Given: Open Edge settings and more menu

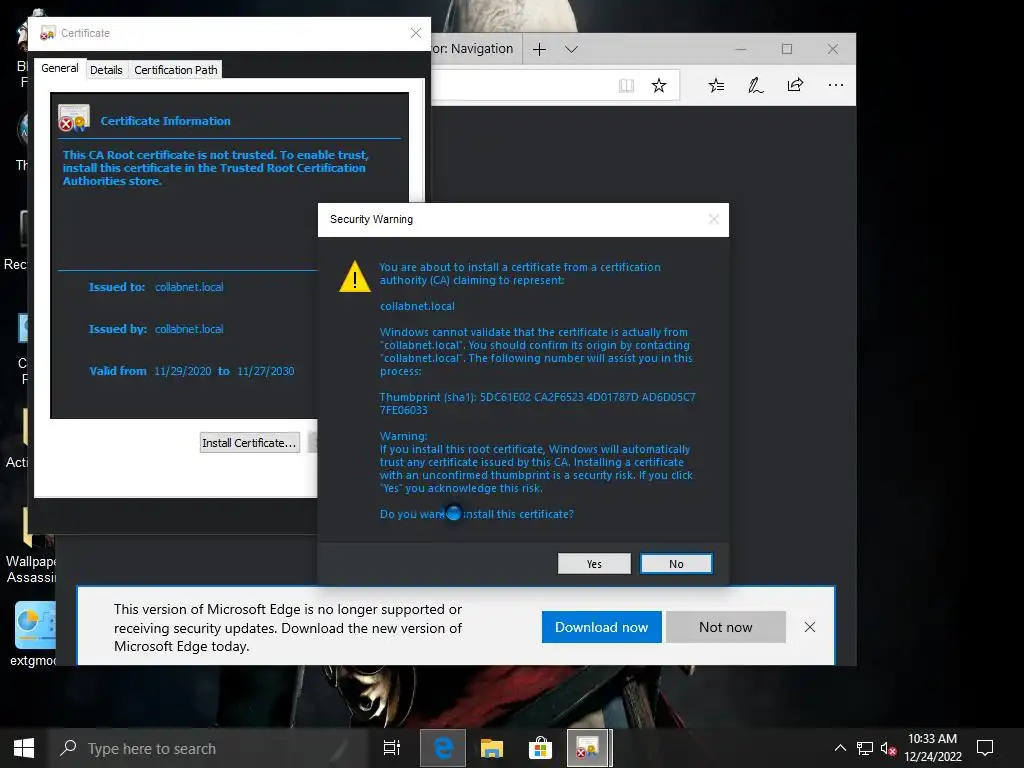Looking at the screenshot, I should point(835,86).
